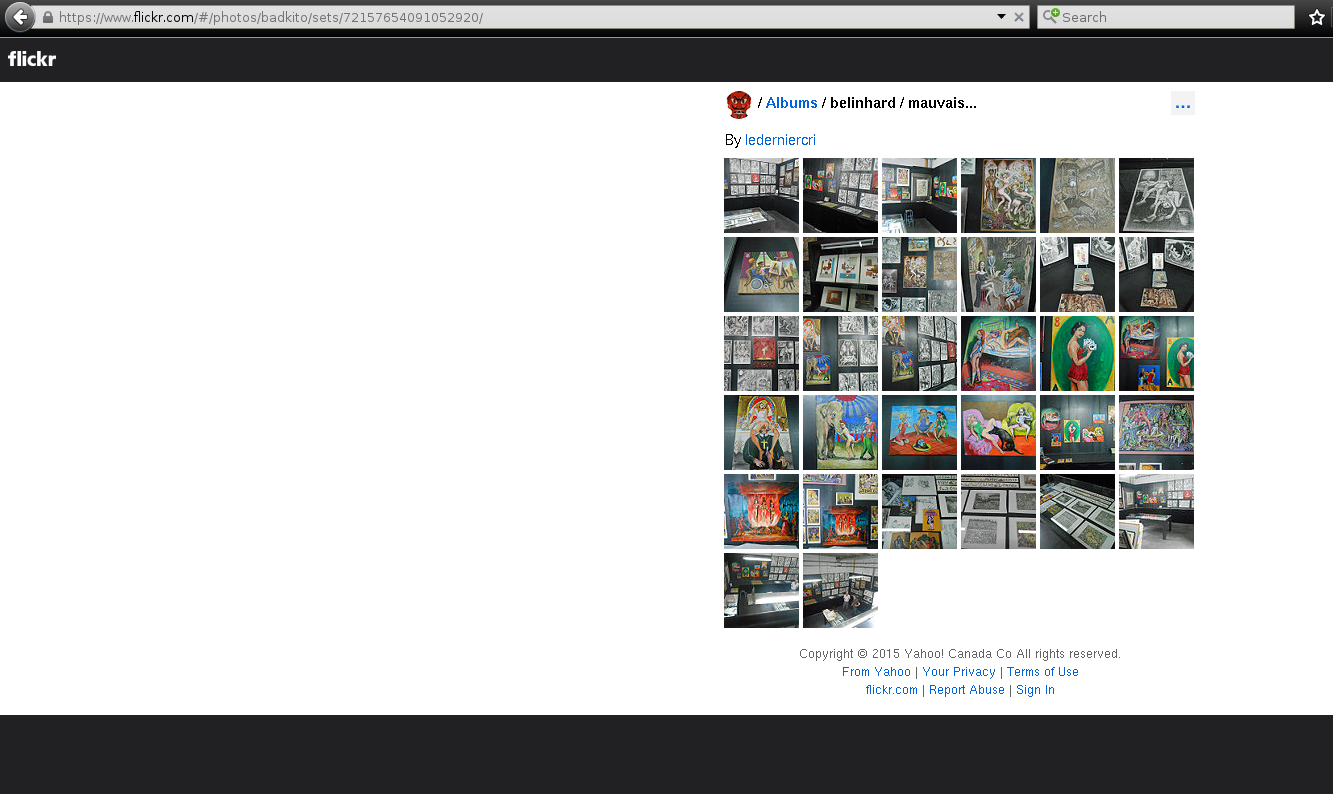Open lederniercri's profile link

(x=780, y=140)
